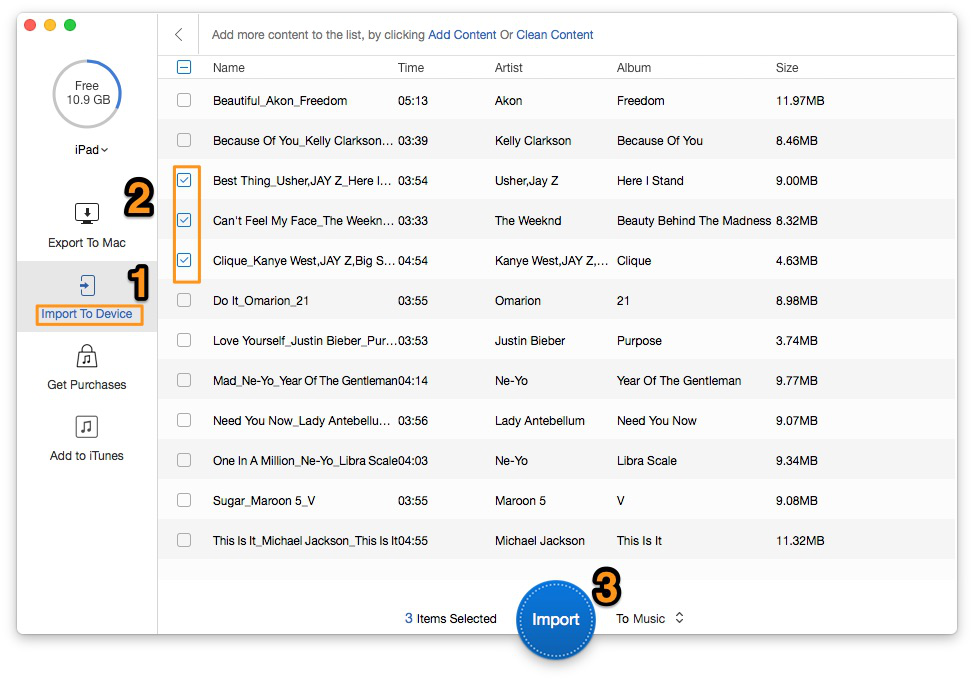Click the artist The Weeknd

pyautogui.click(x=528, y=221)
